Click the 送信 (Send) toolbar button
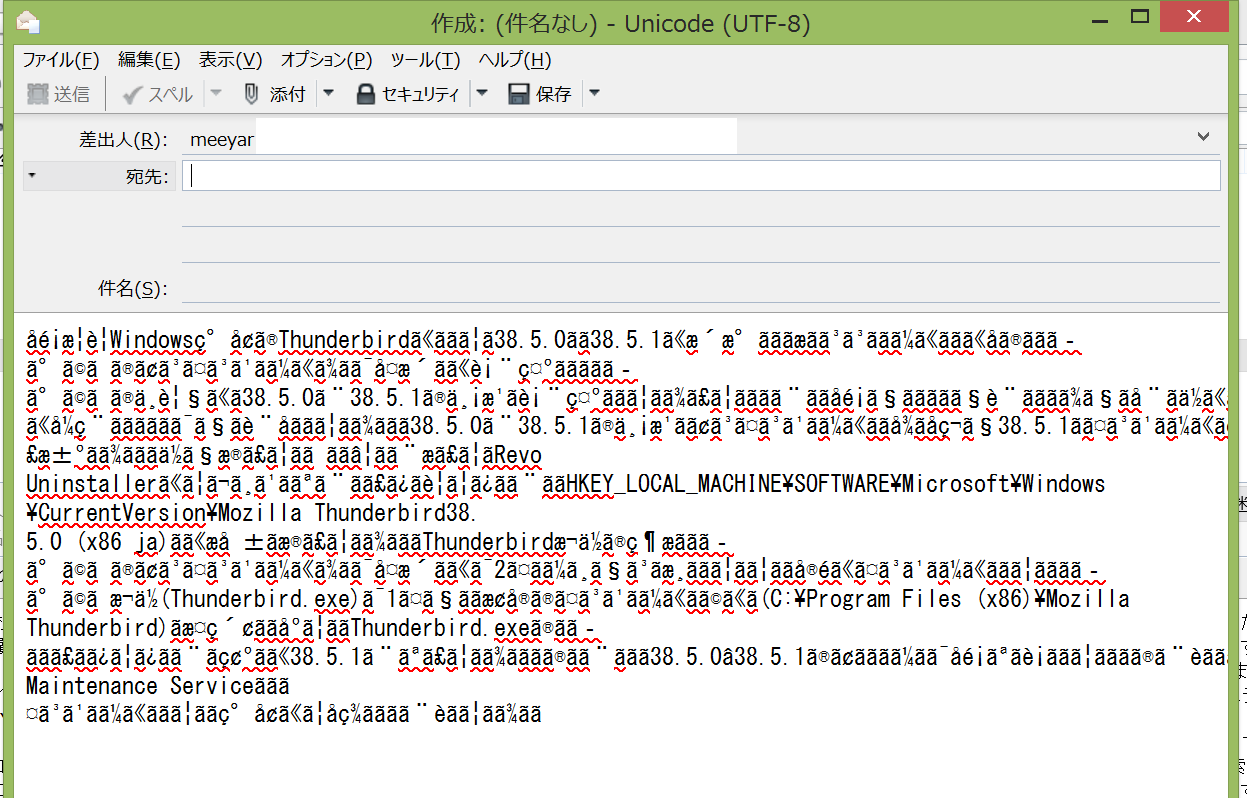 [58, 94]
